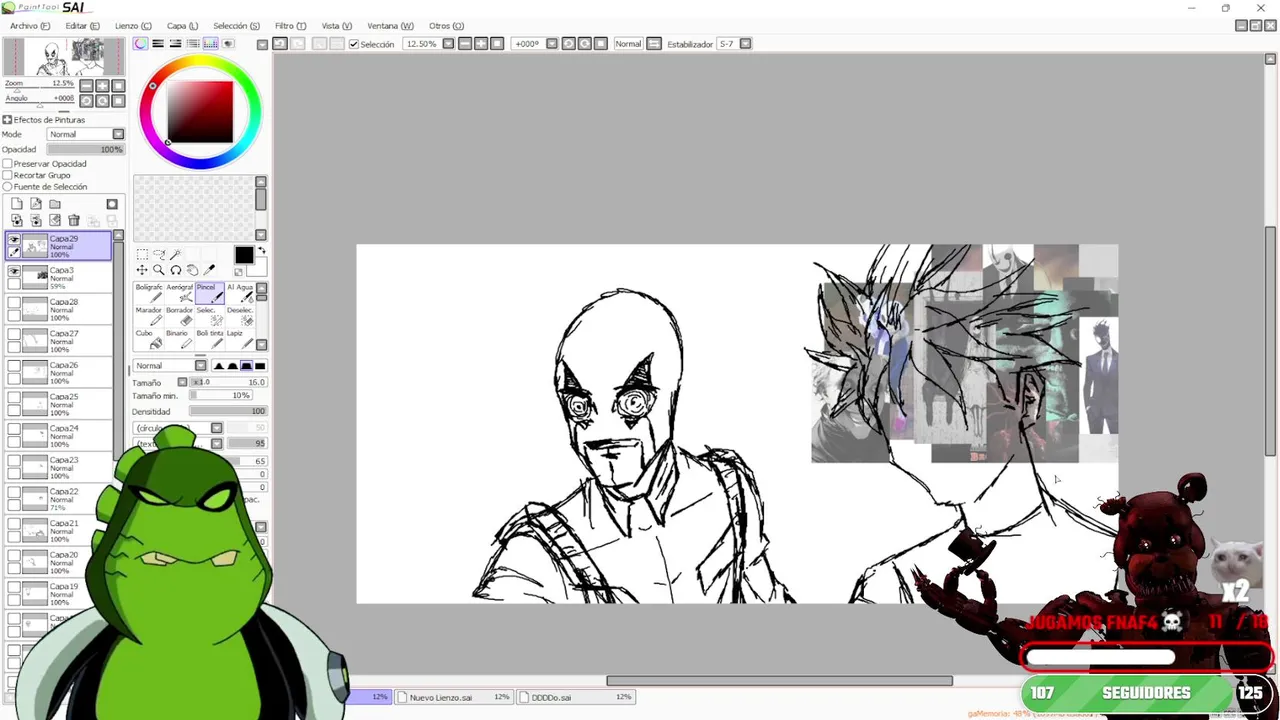Open the color panel options dropdown arrow

[262, 44]
